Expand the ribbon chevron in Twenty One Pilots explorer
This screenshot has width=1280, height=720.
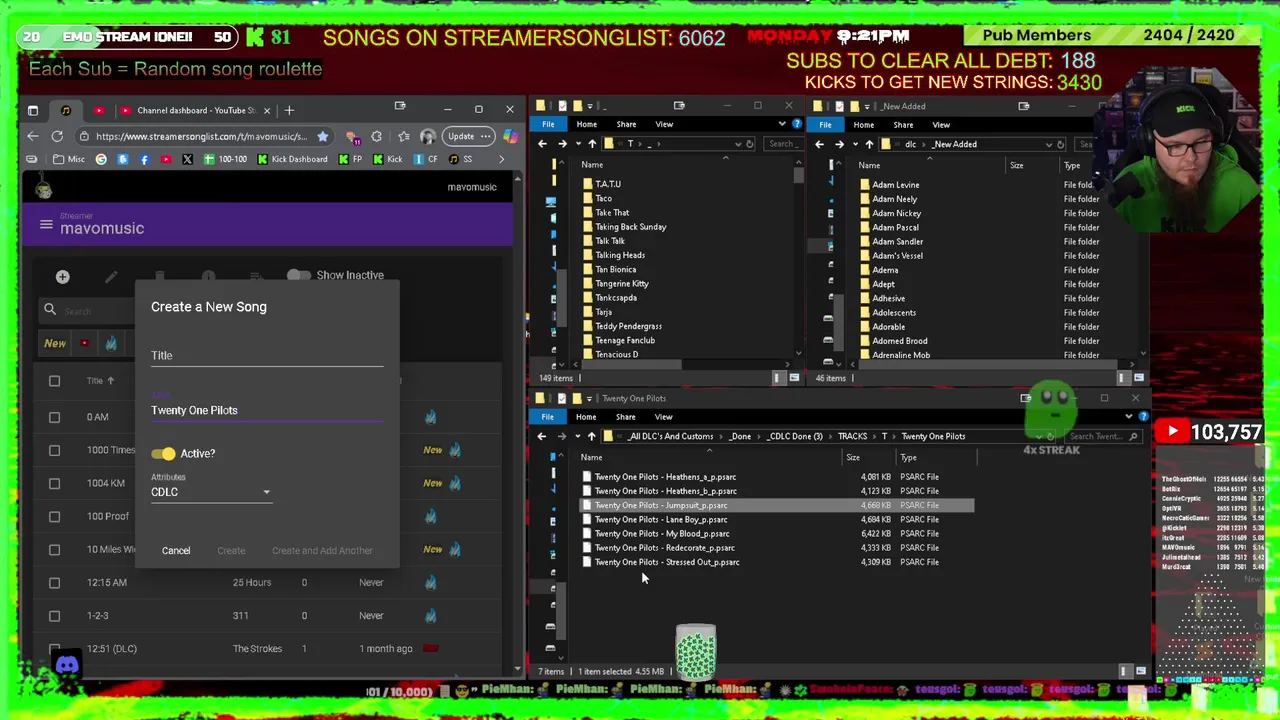click(x=1129, y=417)
